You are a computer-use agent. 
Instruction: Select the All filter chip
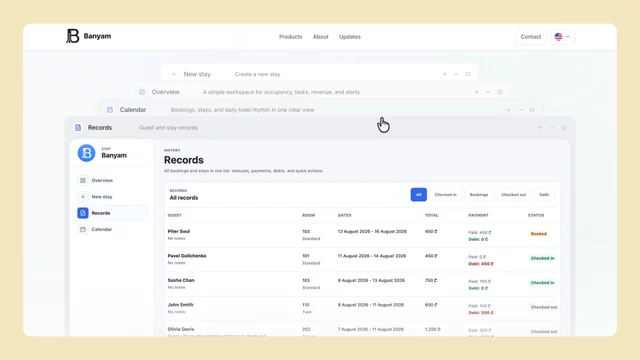coord(418,194)
